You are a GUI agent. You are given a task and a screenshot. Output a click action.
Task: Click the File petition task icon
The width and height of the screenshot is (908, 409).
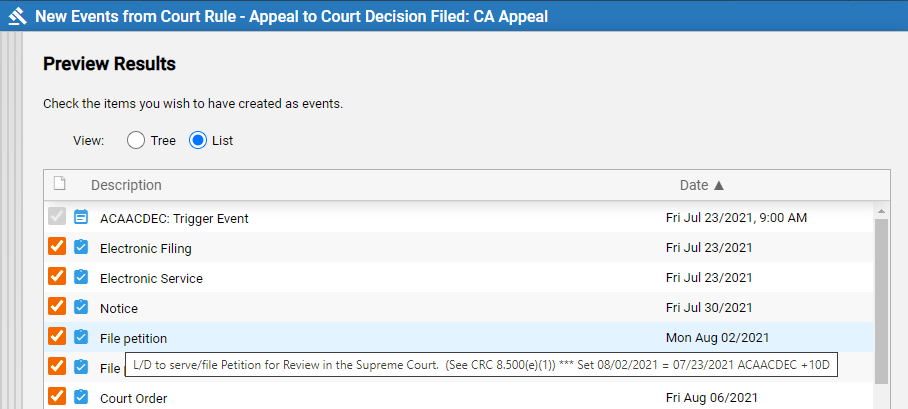click(x=81, y=337)
